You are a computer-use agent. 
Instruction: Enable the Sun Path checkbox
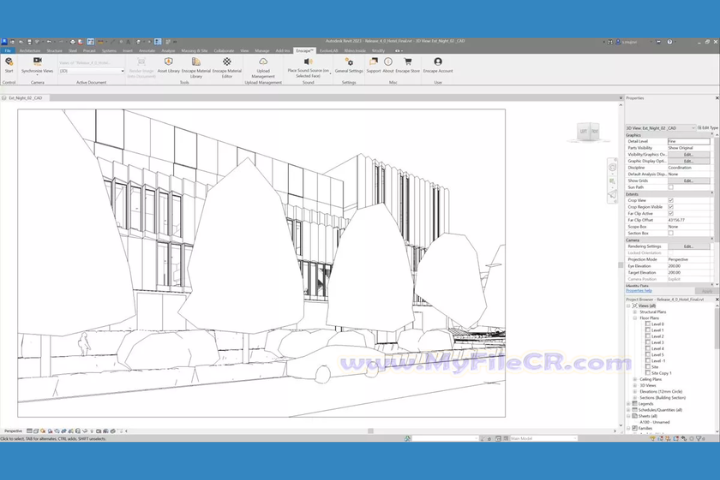point(671,187)
